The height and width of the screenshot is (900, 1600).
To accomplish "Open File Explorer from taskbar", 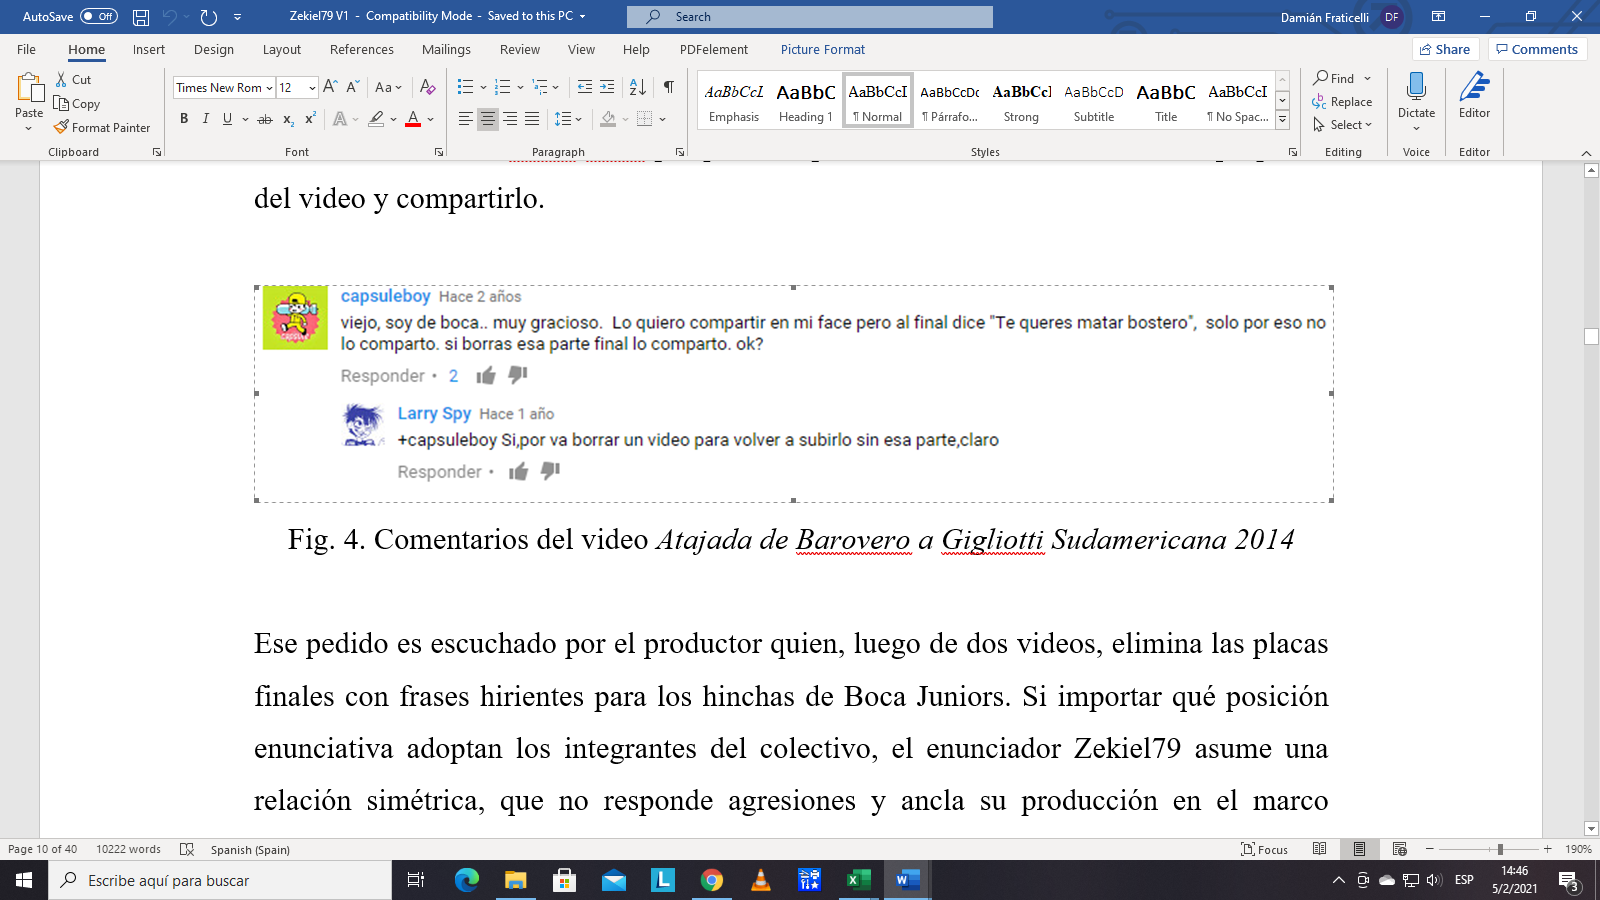I will point(516,880).
